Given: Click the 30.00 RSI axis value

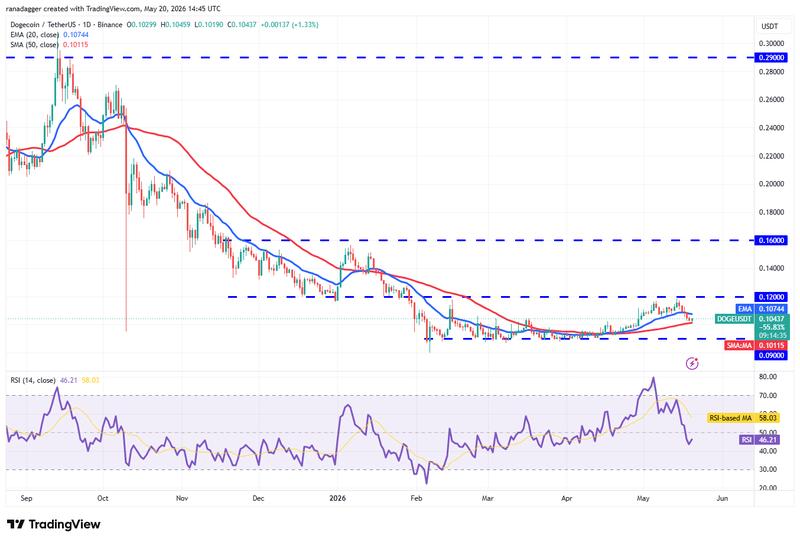Looking at the screenshot, I should [x=768, y=470].
